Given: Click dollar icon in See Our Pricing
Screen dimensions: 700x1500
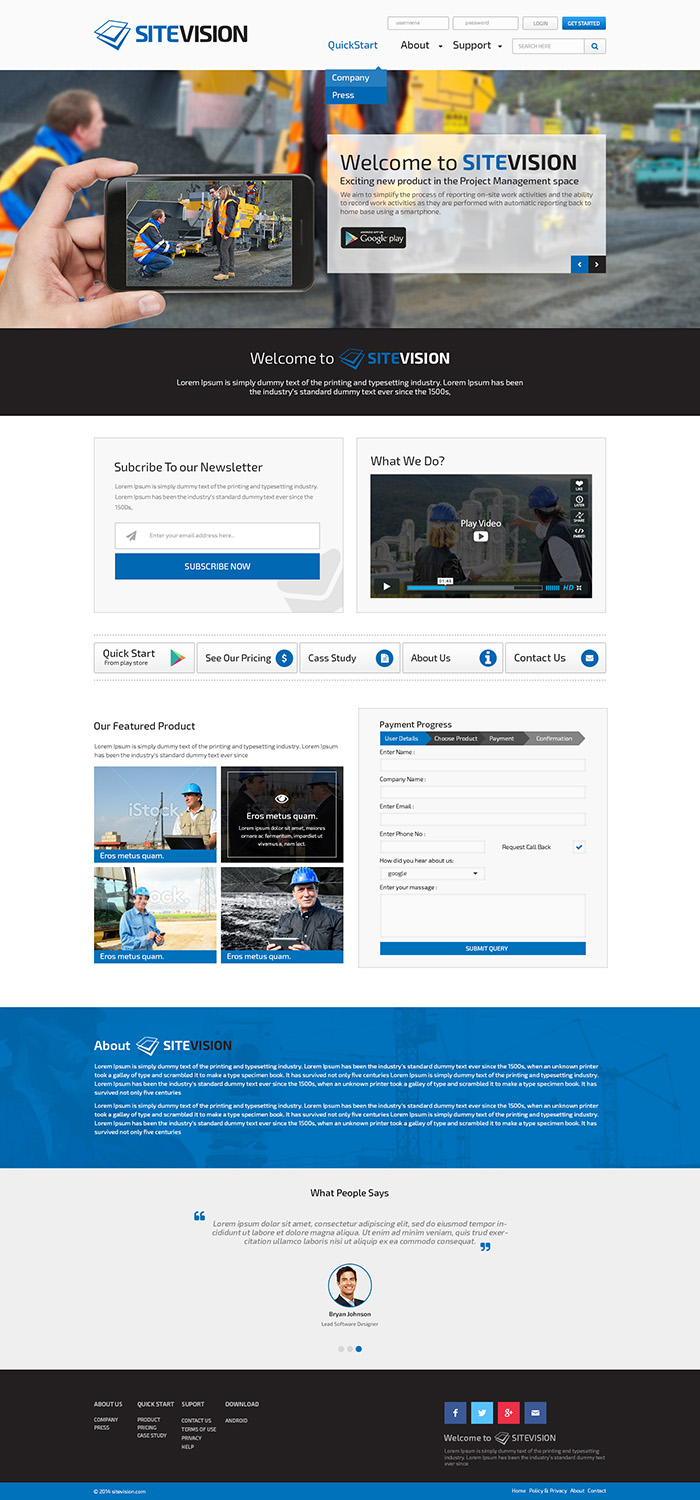Looking at the screenshot, I should pyautogui.click(x=284, y=658).
